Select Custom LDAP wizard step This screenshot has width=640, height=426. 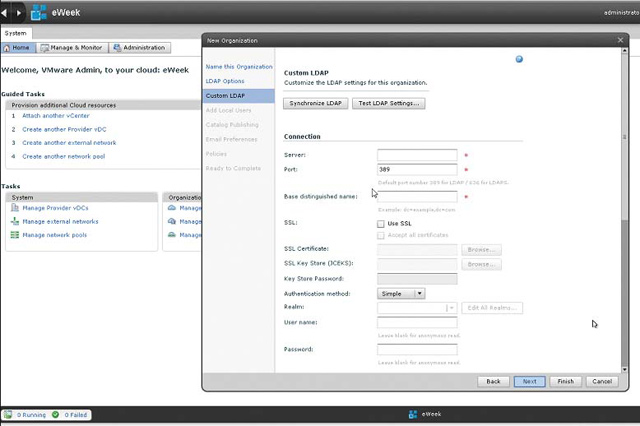point(238,95)
